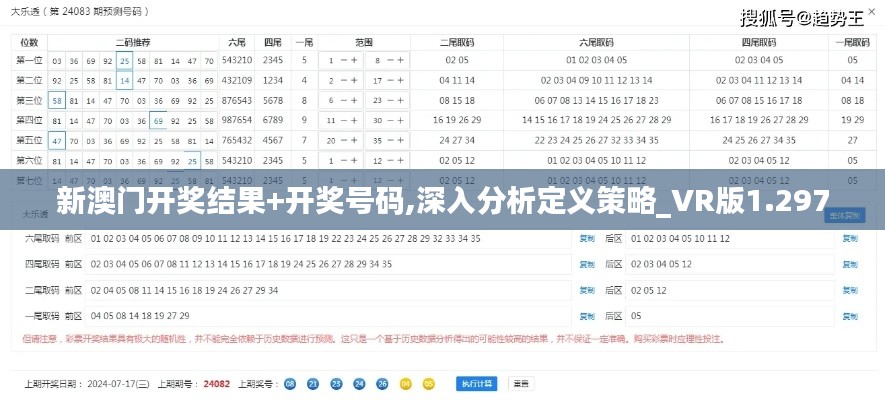Click the blue lottery ball number 08
885x400 pixels.
290,383
